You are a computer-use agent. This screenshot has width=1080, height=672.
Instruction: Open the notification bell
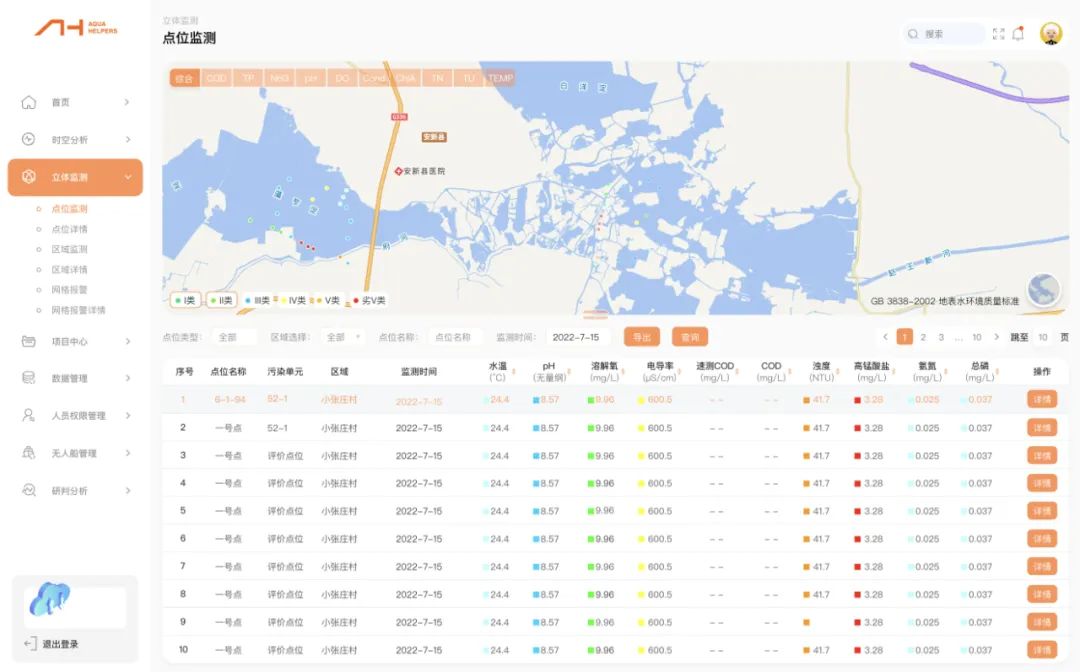pyautogui.click(x=1018, y=34)
